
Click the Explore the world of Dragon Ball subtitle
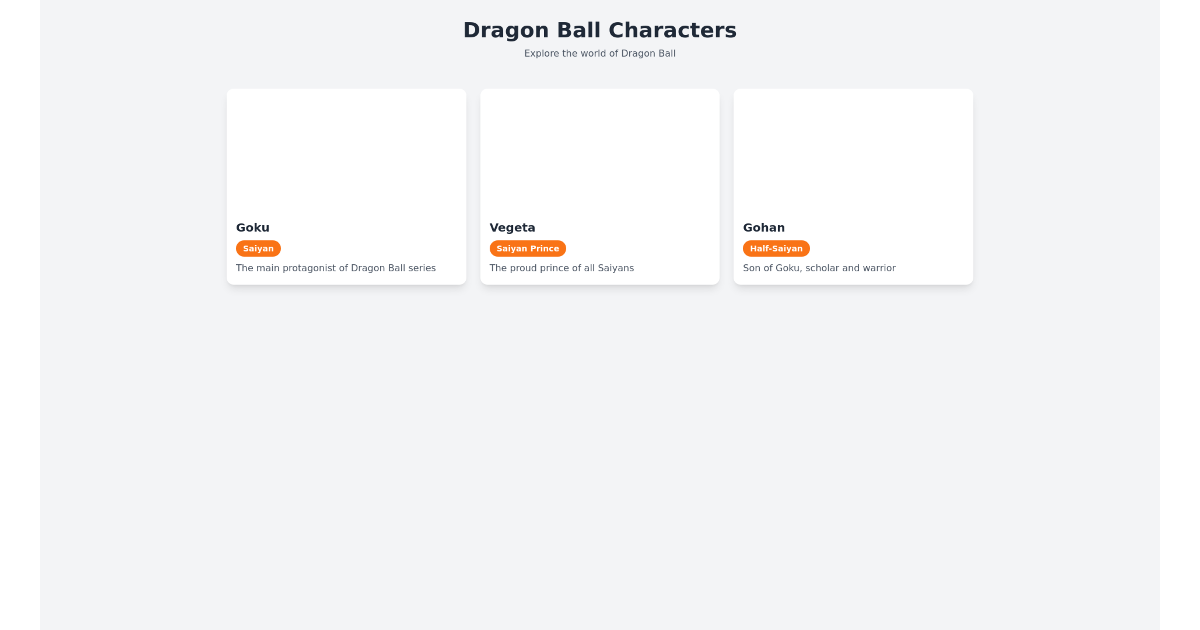599,53
